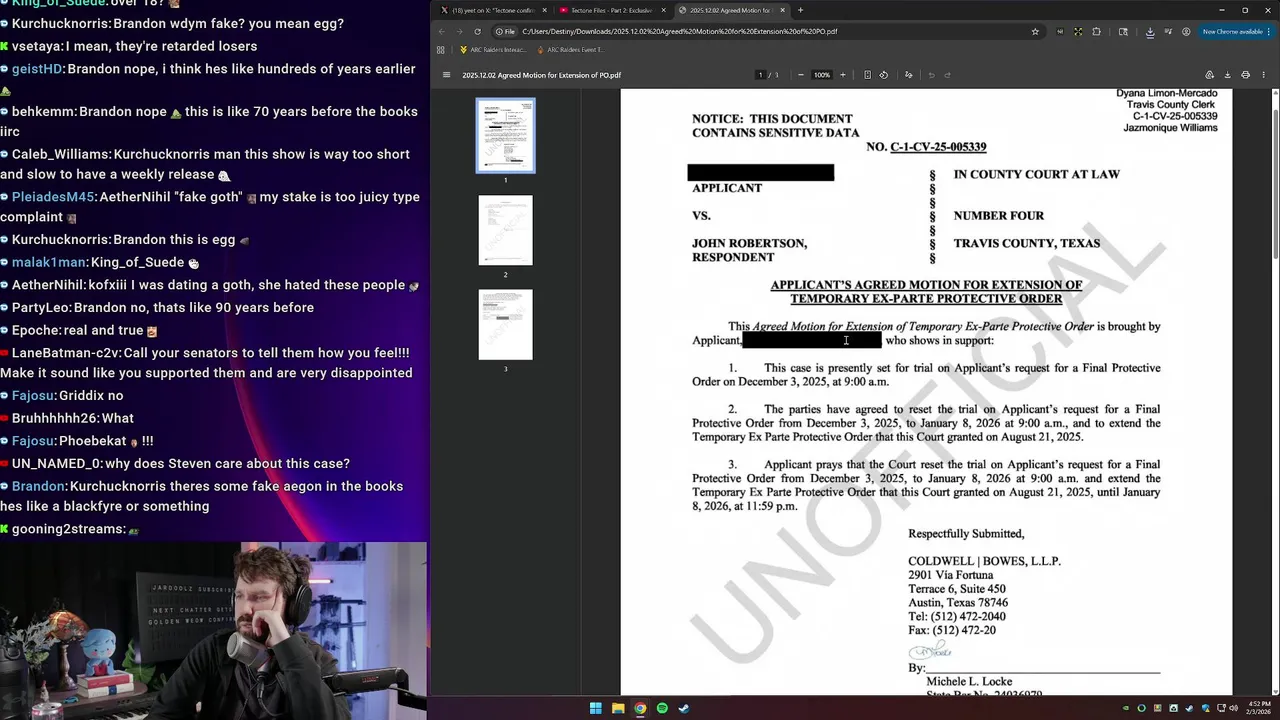The image size is (1280, 720).
Task: Print the PDF document
Action: 1245,75
